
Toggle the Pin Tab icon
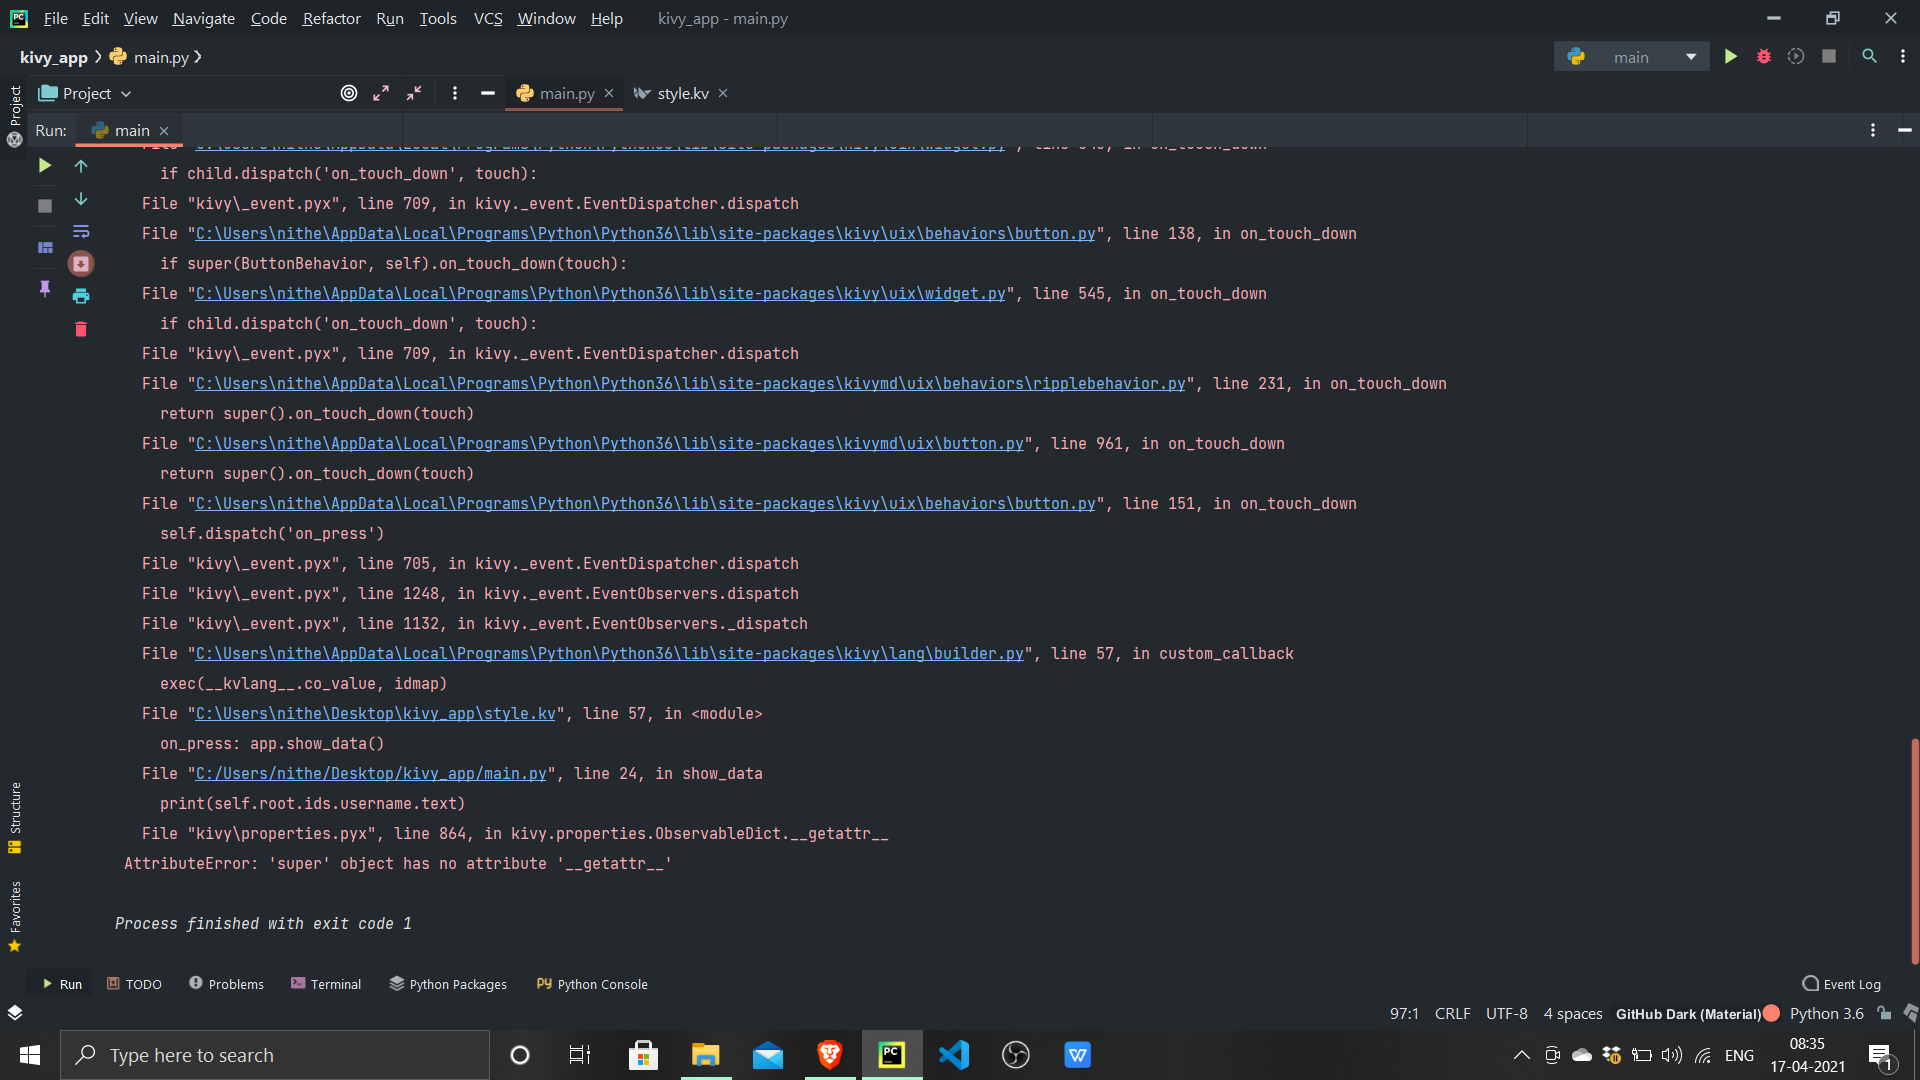click(45, 289)
